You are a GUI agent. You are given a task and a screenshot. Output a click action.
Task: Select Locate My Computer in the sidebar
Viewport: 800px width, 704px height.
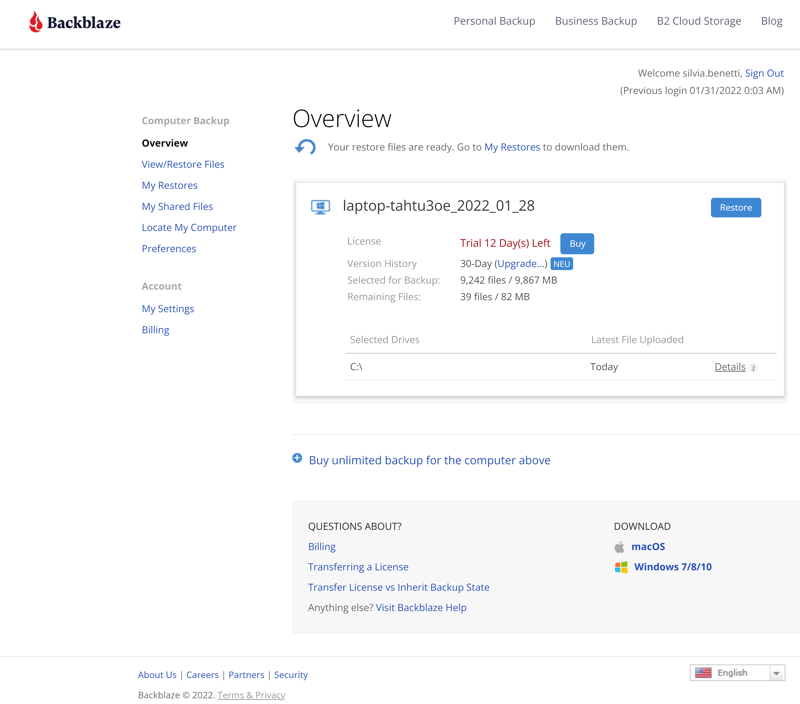pyautogui.click(x=189, y=228)
